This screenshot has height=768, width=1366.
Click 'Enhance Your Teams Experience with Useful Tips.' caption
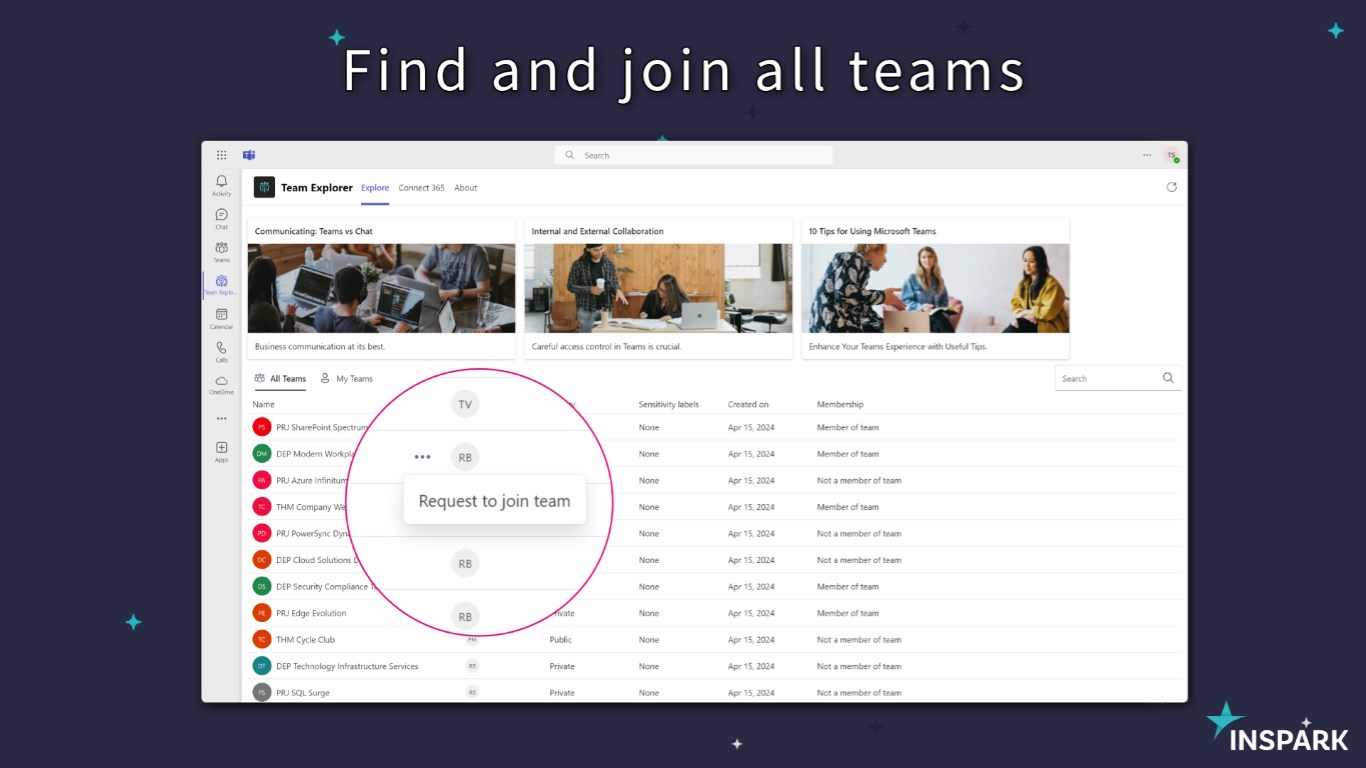click(898, 346)
